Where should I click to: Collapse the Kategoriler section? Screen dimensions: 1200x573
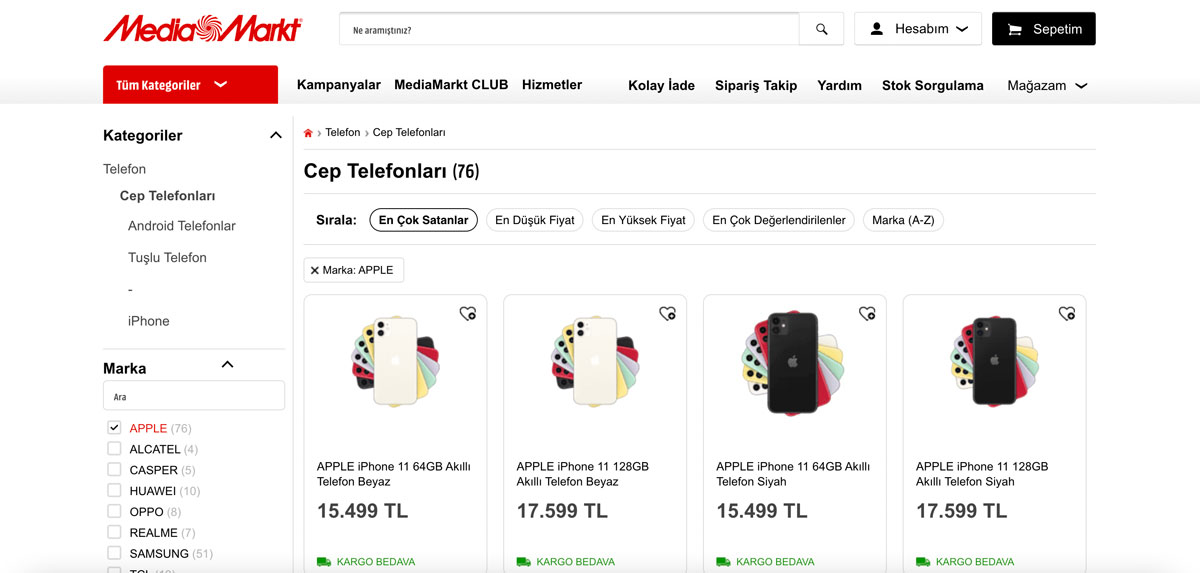click(x=276, y=135)
